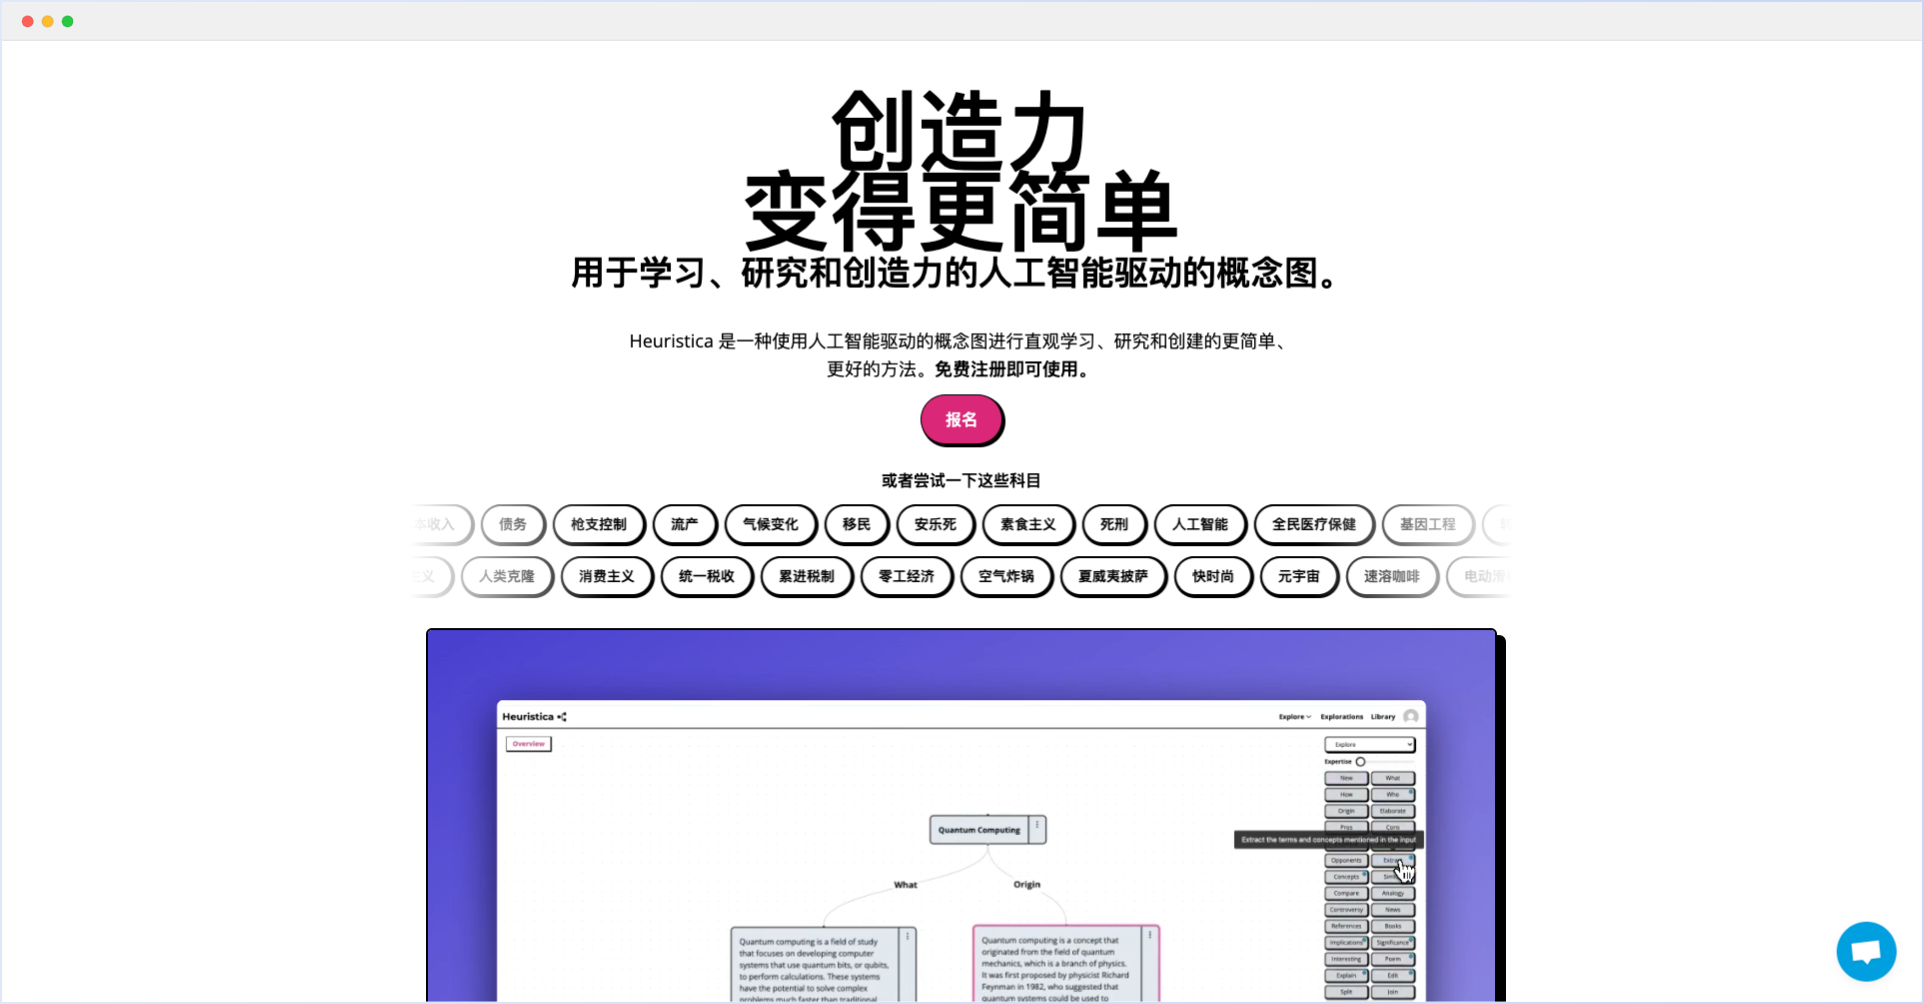
Task: Expand the Explore nav menu in the demo
Action: click(x=1294, y=717)
